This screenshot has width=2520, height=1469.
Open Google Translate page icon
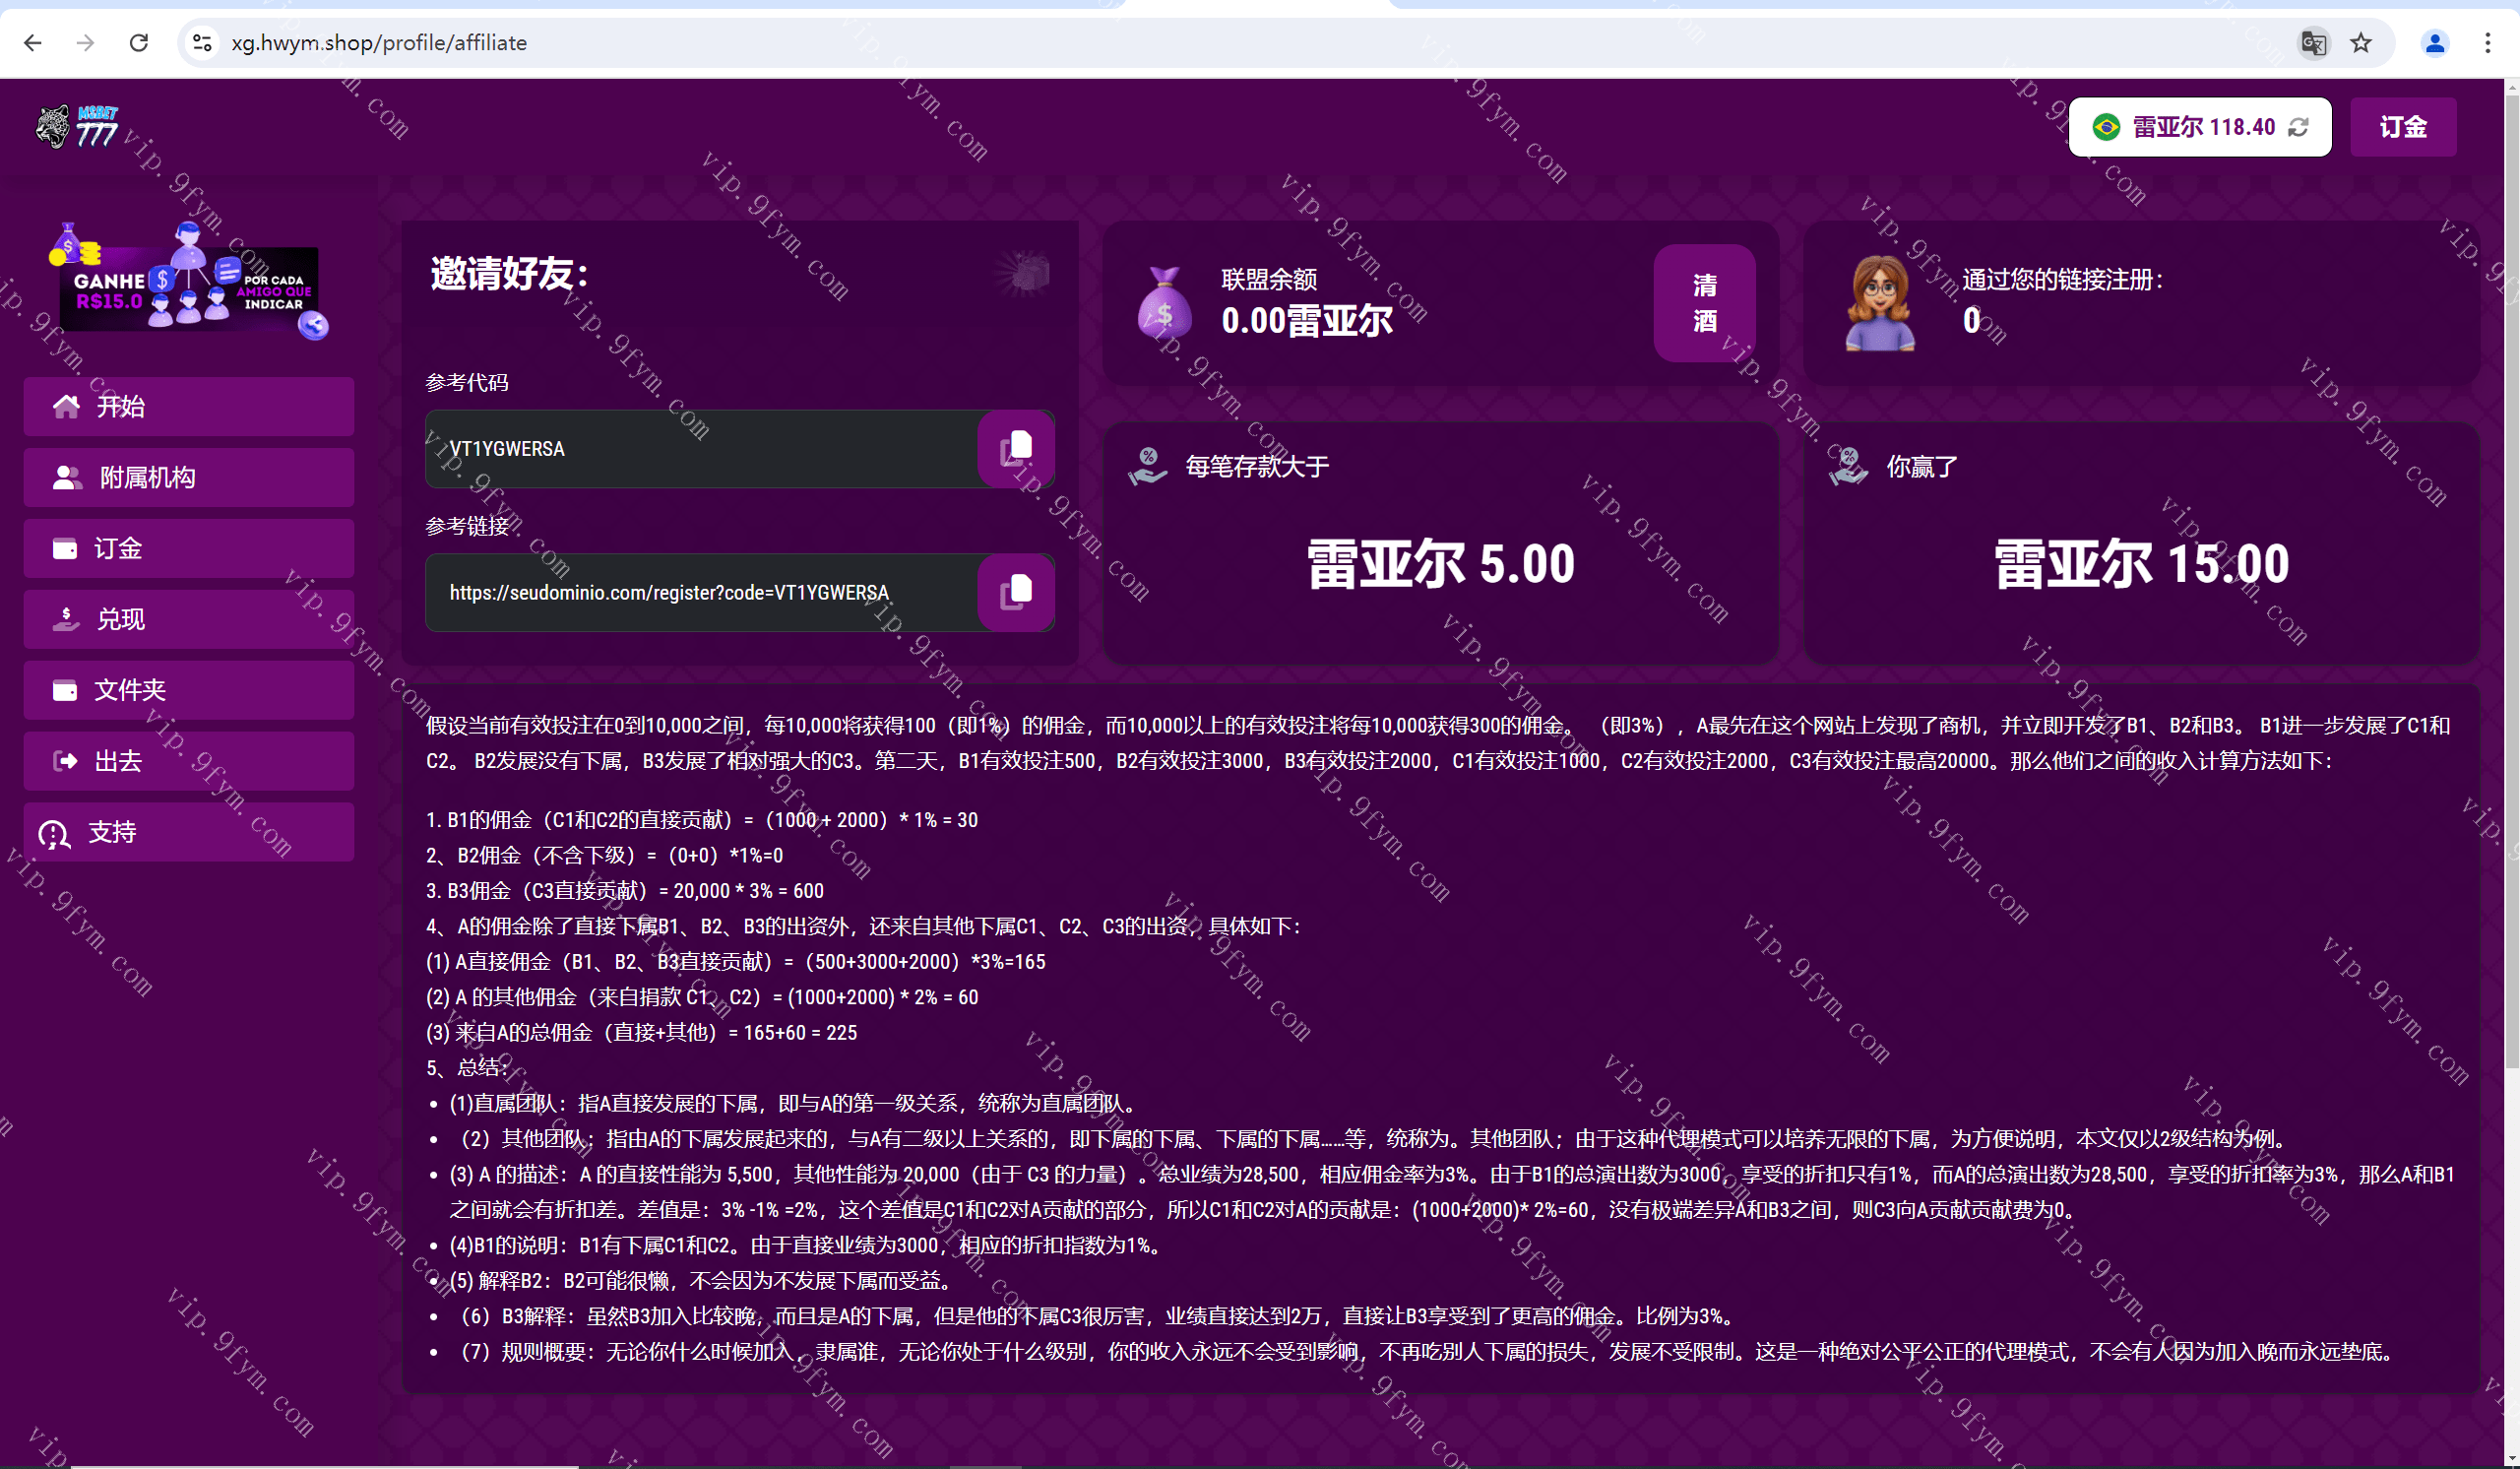pyautogui.click(x=2313, y=43)
